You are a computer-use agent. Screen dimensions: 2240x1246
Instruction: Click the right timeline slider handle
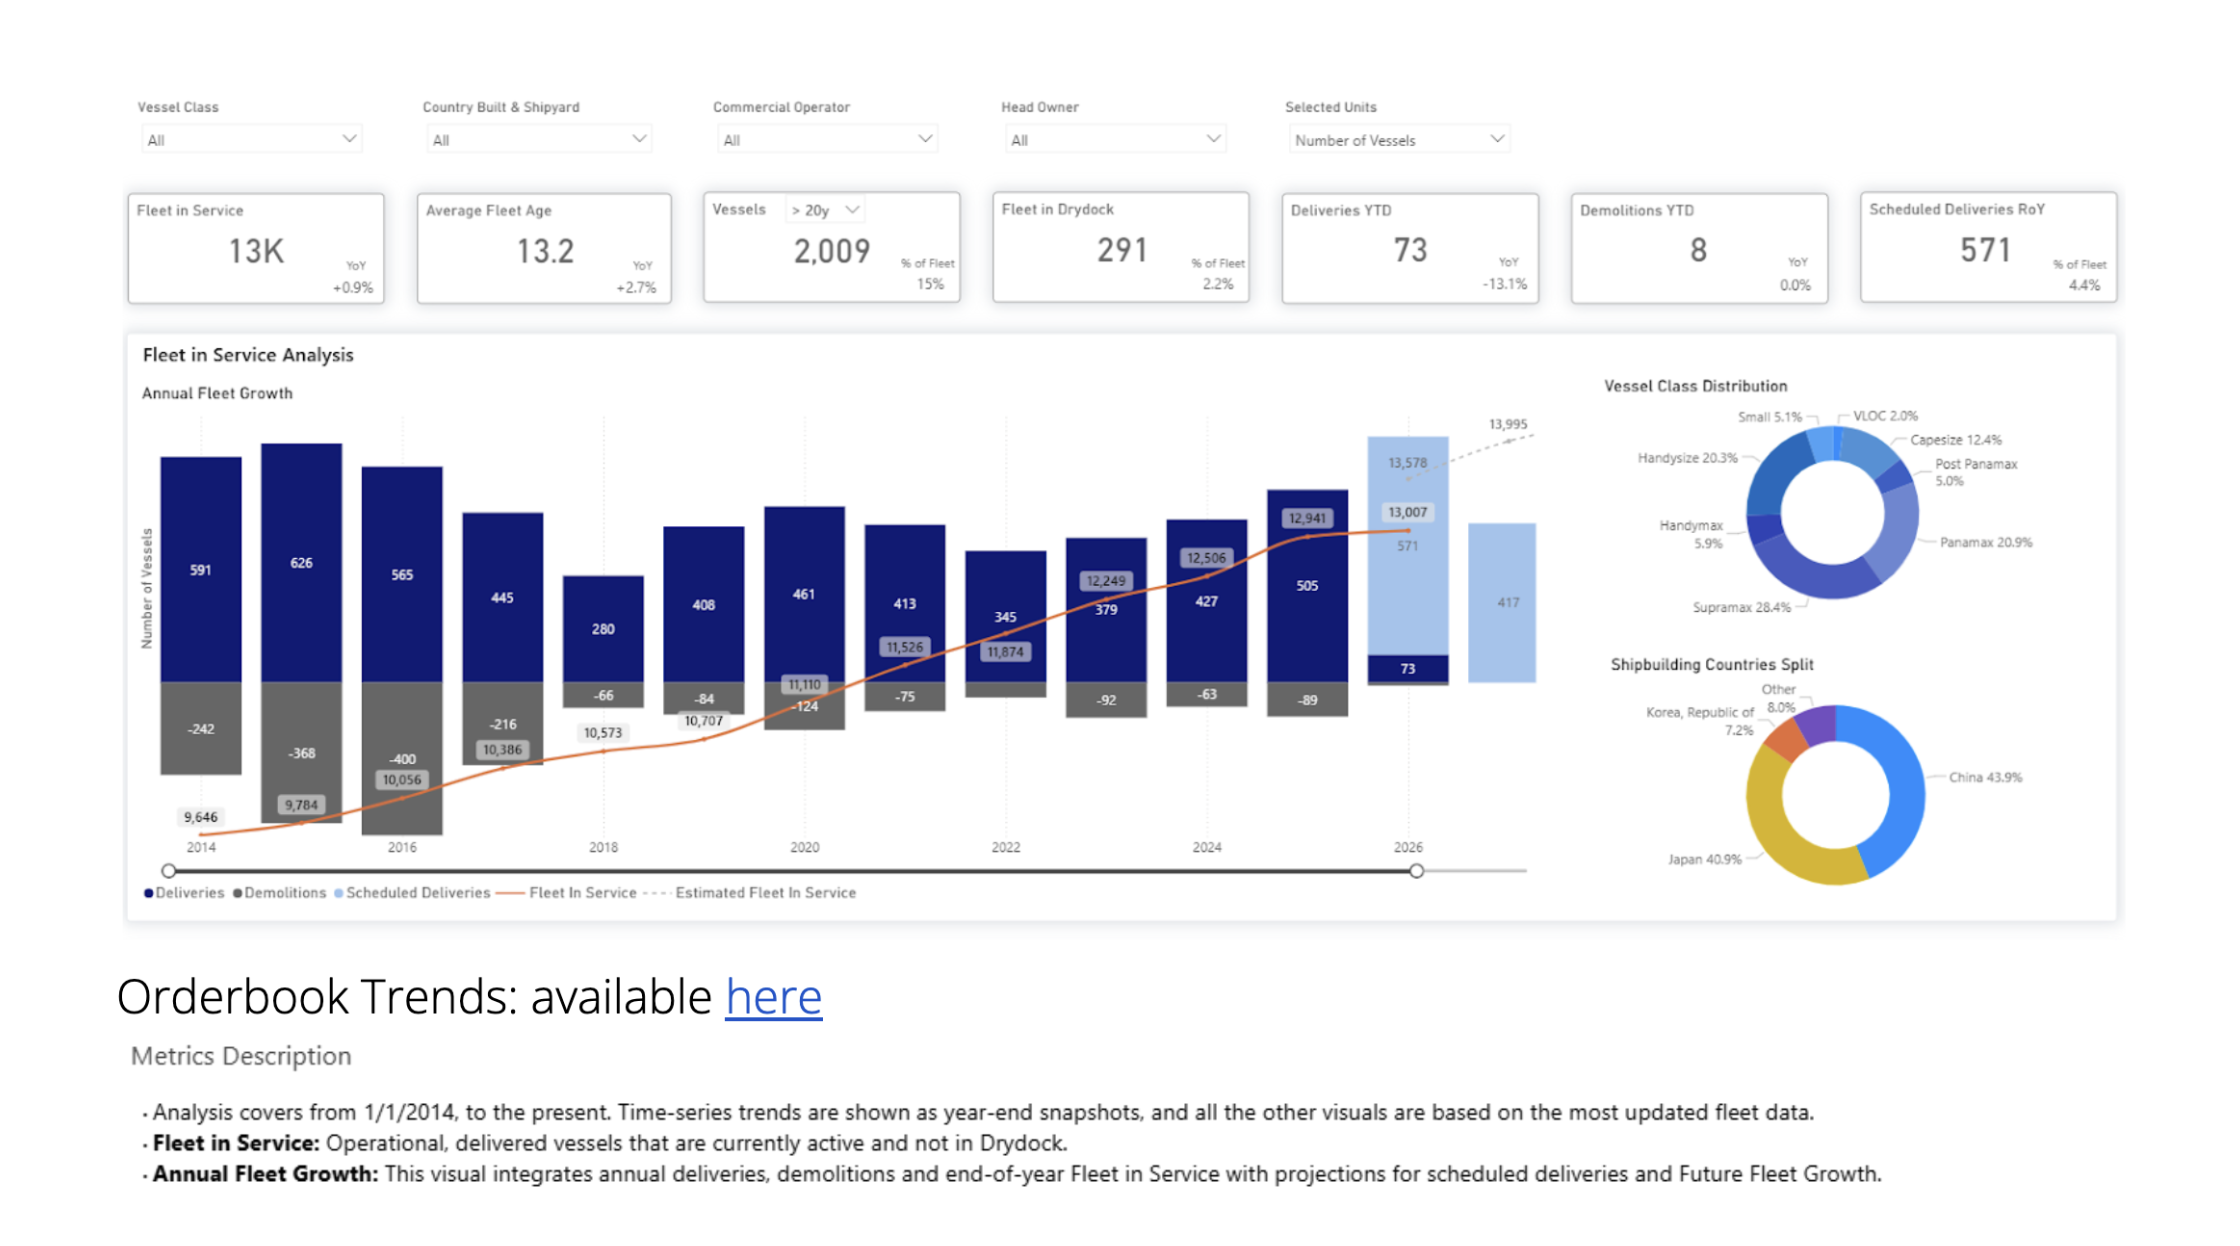(x=1416, y=871)
